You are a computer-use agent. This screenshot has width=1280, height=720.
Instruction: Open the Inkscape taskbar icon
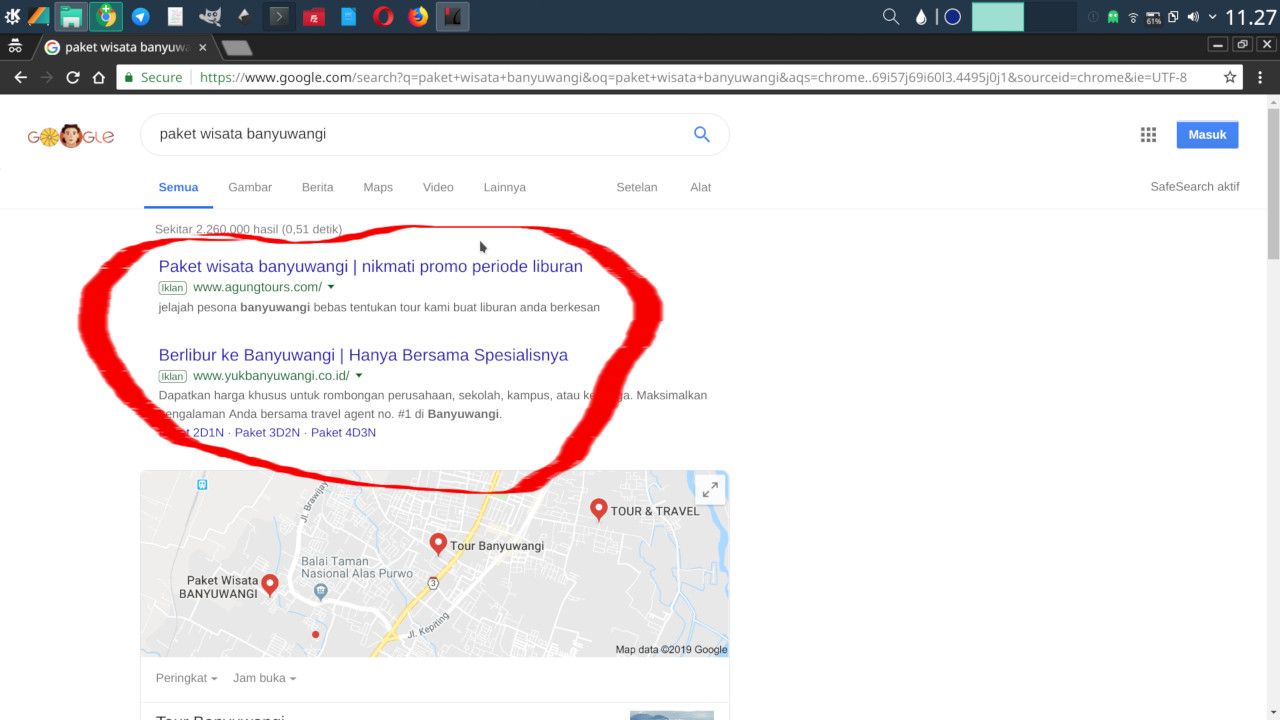coord(244,16)
